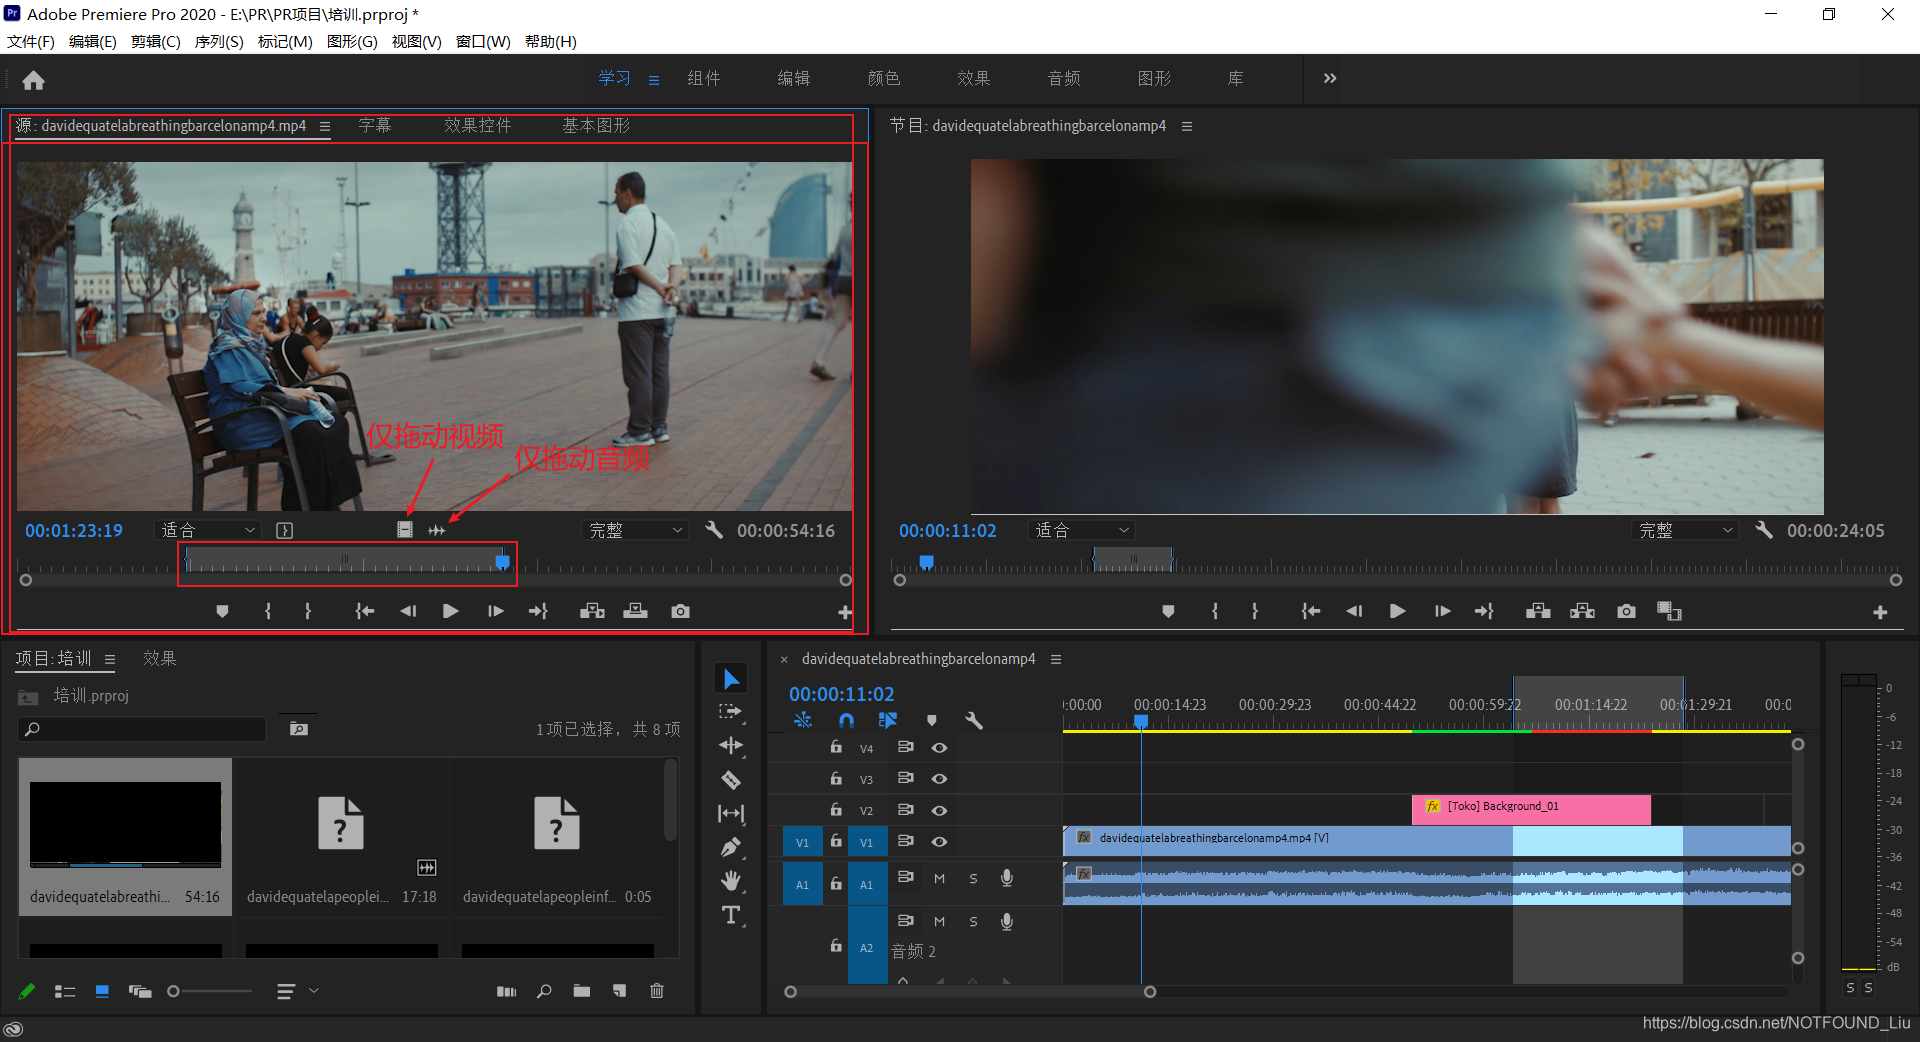Open Program monitor playback resolution dropdown

[x=1685, y=530]
